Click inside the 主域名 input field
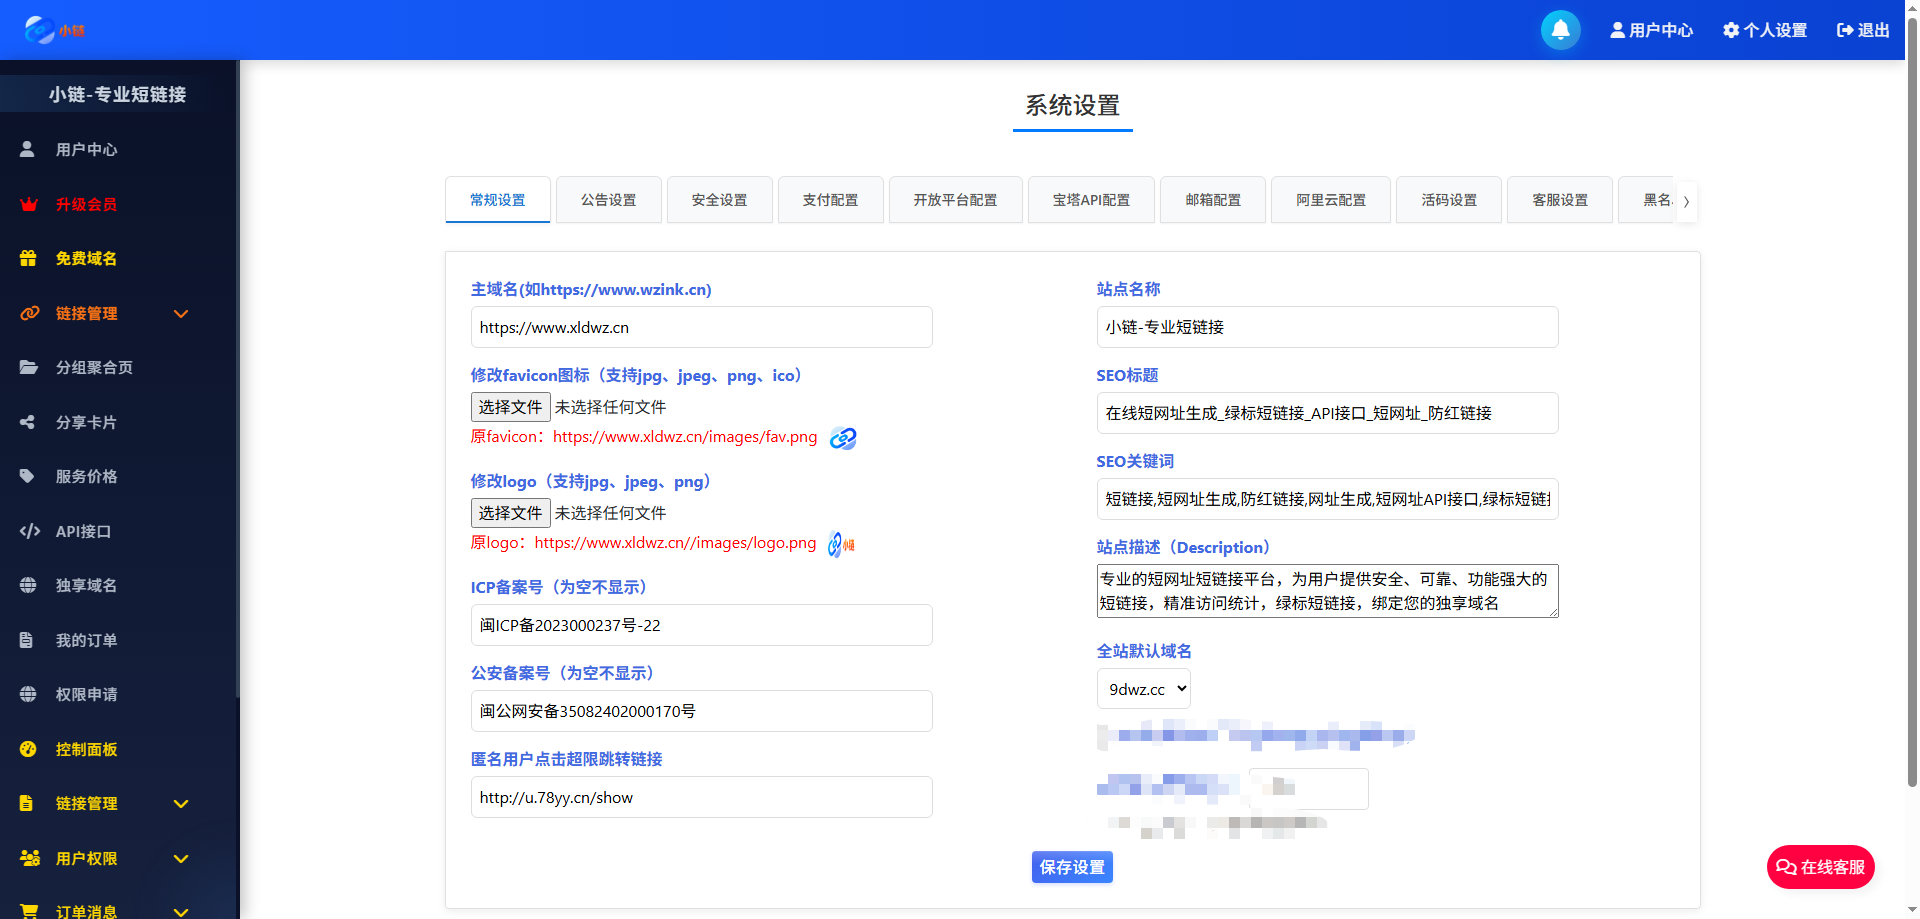Image resolution: width=1920 pixels, height=919 pixels. point(701,327)
